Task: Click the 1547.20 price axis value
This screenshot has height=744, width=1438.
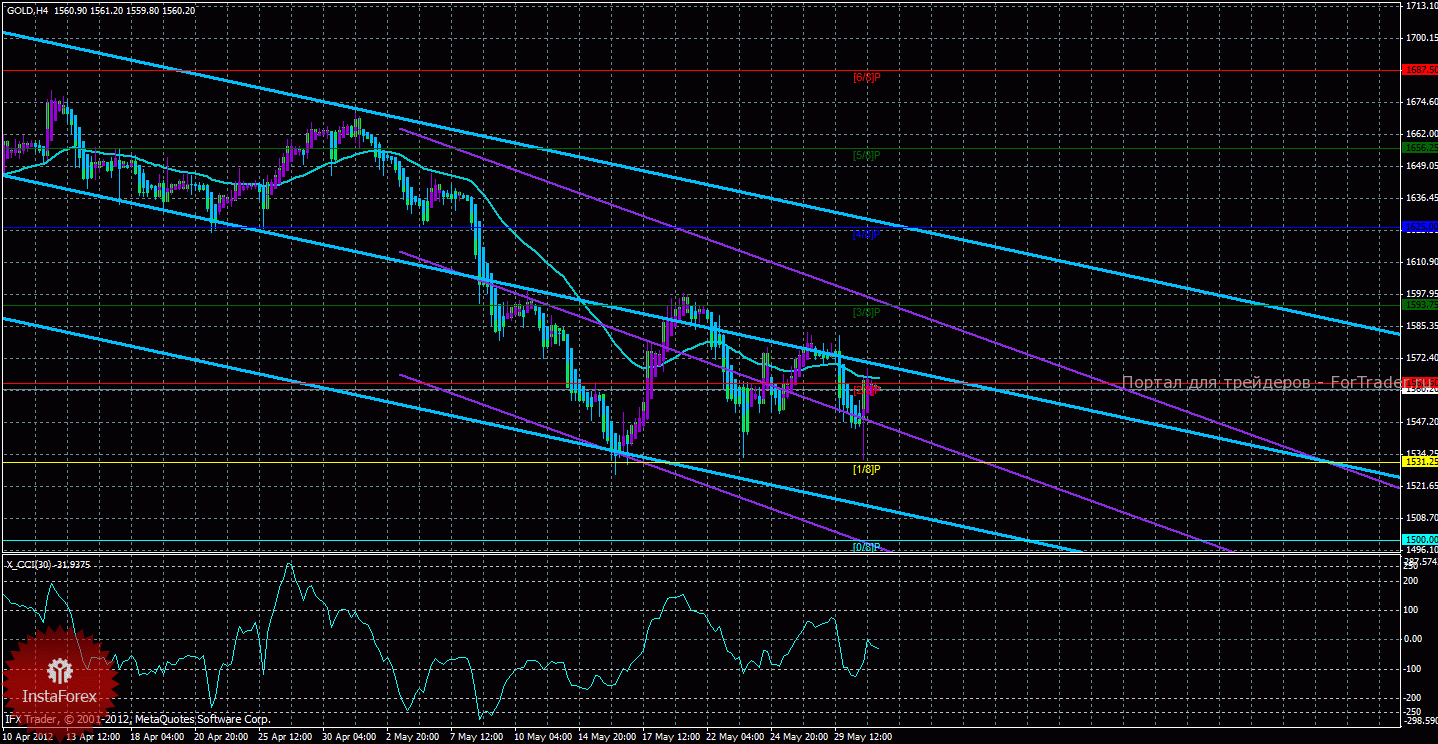Action: 1421,422
